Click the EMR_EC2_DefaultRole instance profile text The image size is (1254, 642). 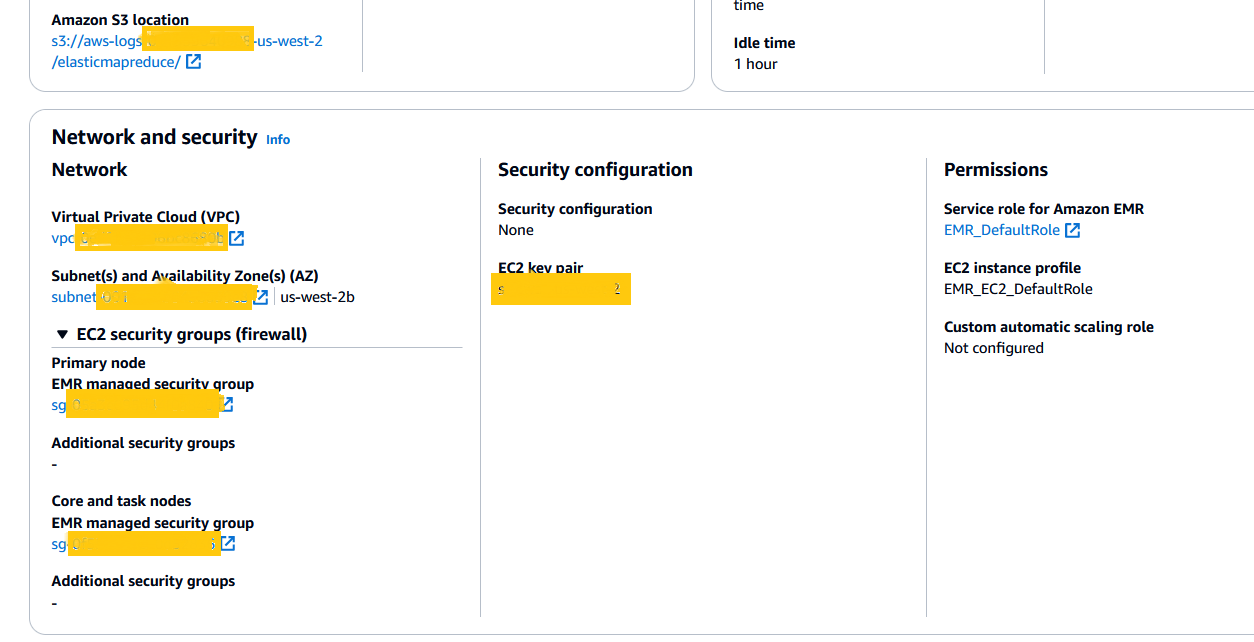[1018, 289]
